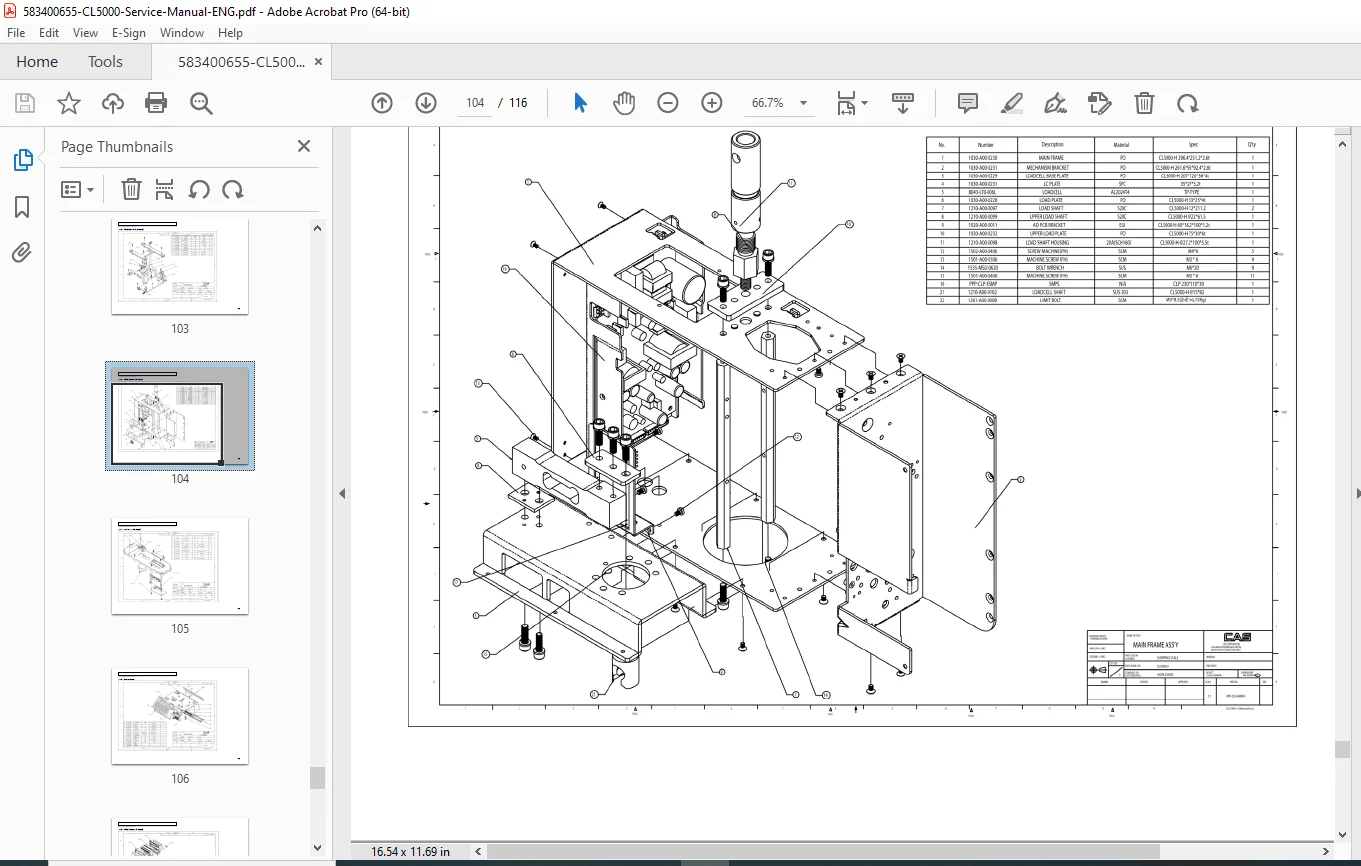
Task: Select the highlight text pen tool
Action: (x=1012, y=103)
